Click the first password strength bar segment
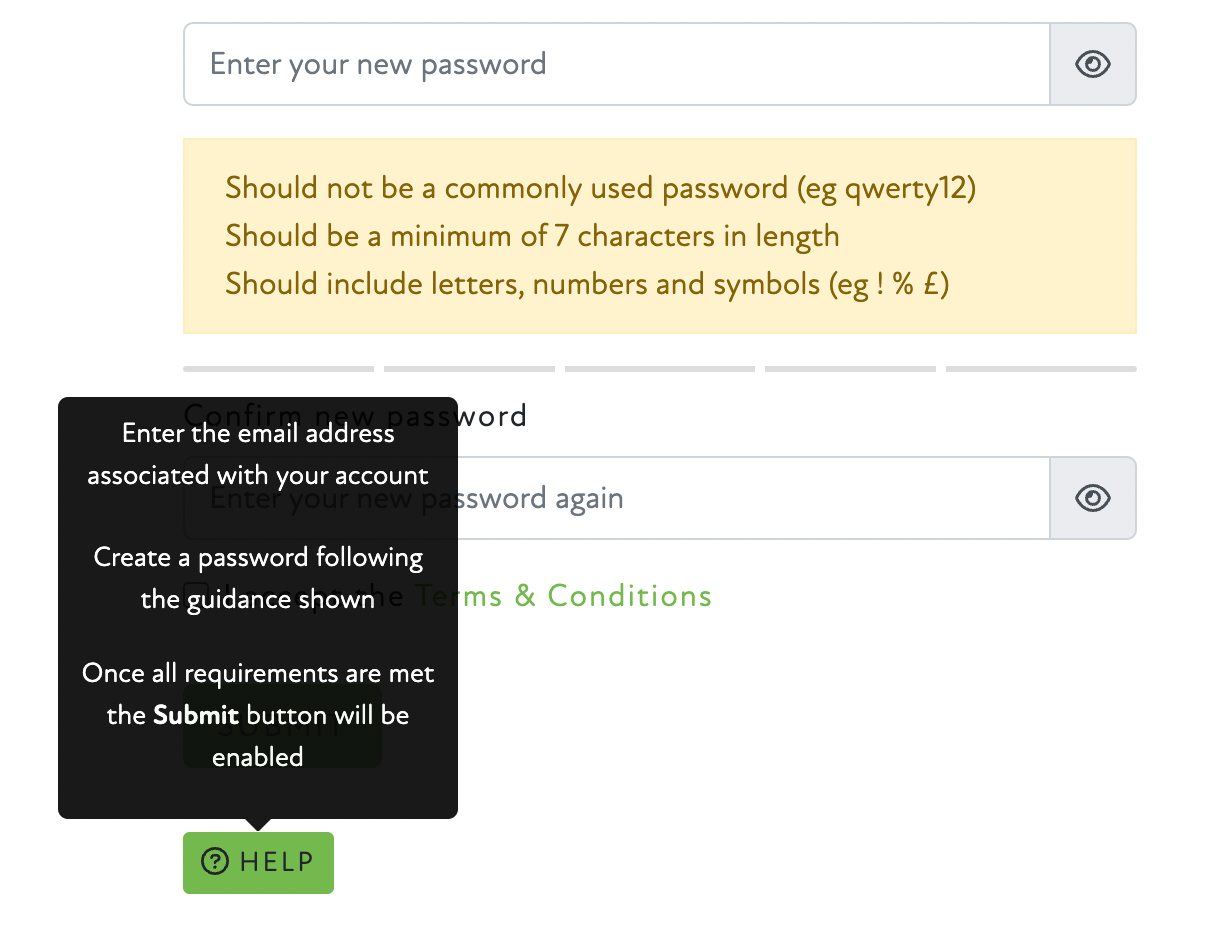 point(278,369)
